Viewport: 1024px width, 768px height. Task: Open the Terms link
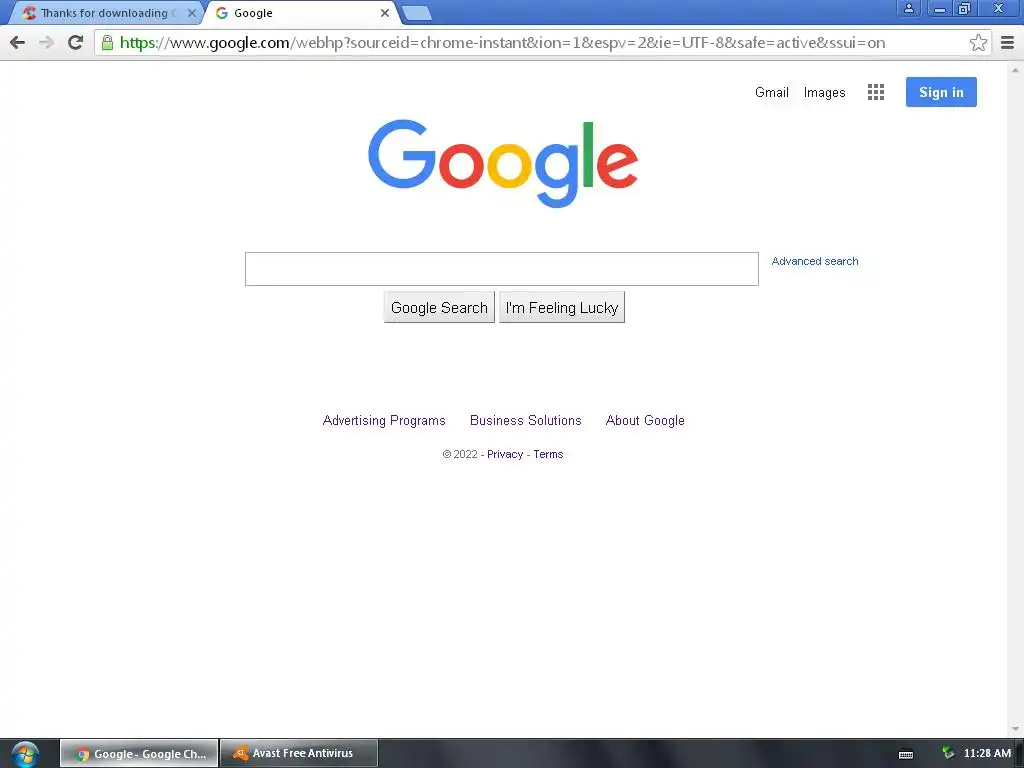tap(548, 455)
